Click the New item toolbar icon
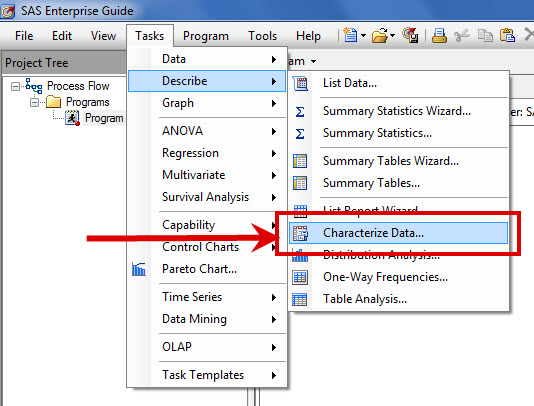 click(x=350, y=35)
